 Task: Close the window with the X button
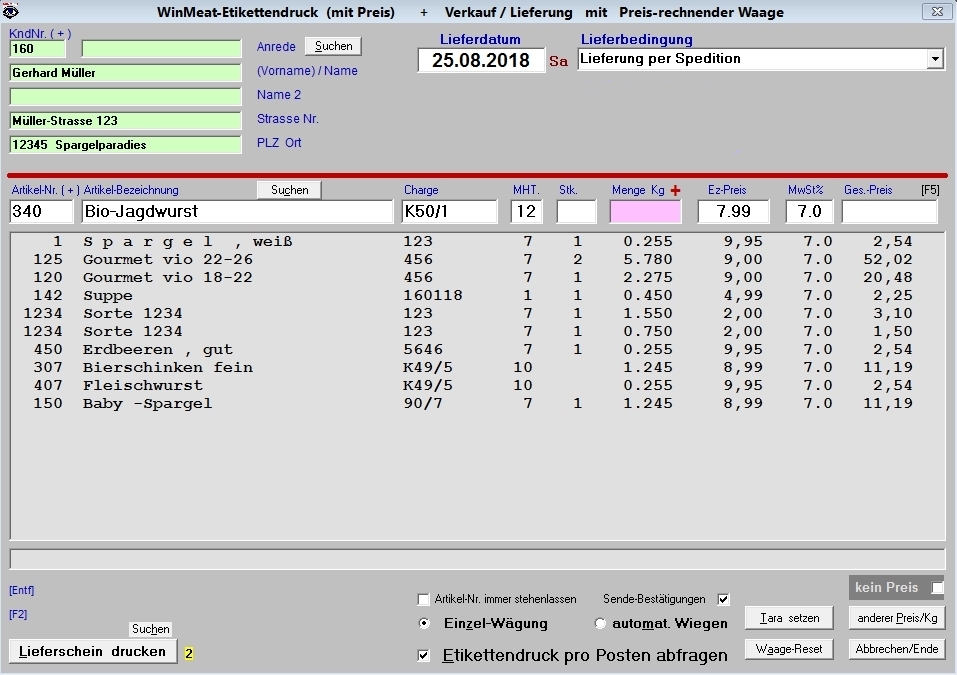pos(936,12)
